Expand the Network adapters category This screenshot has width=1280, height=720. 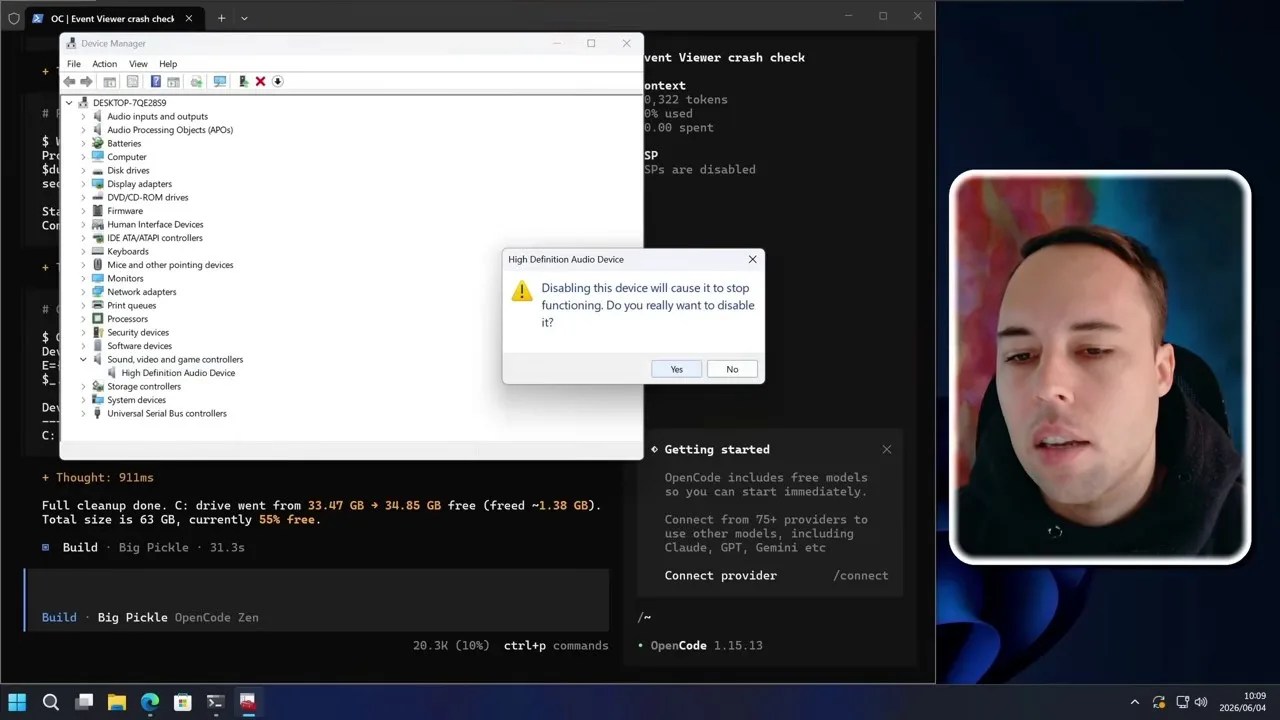click(83, 292)
